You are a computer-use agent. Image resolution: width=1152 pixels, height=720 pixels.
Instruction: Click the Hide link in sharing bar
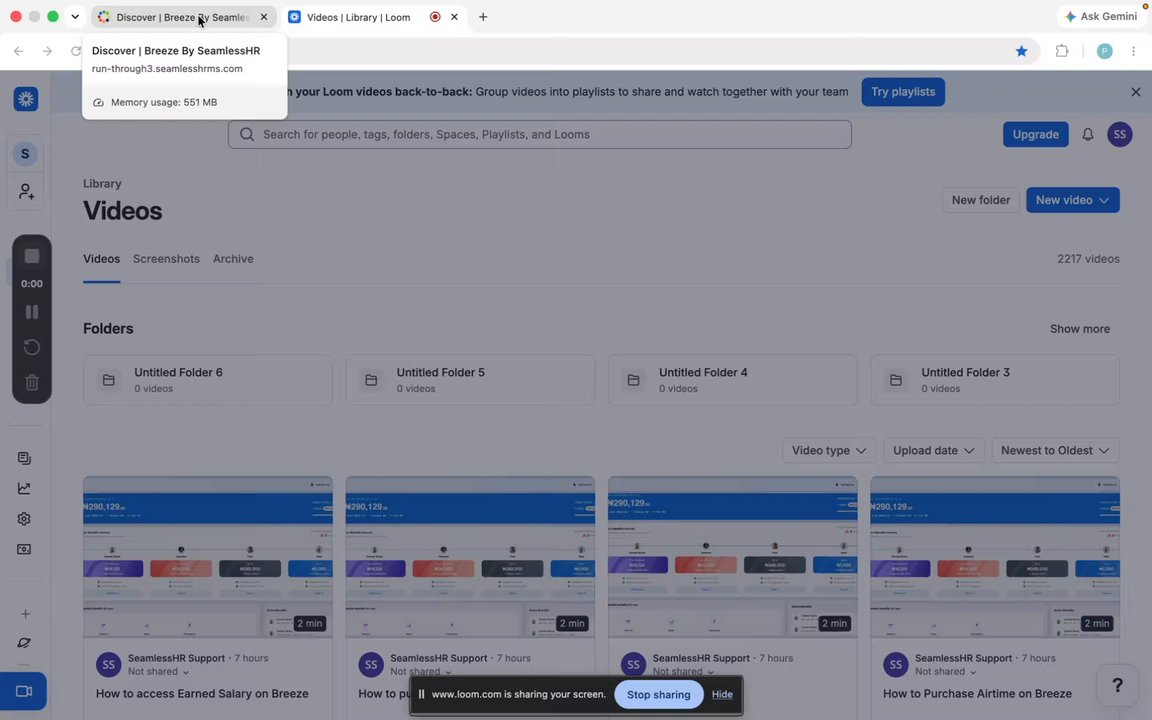pos(721,694)
